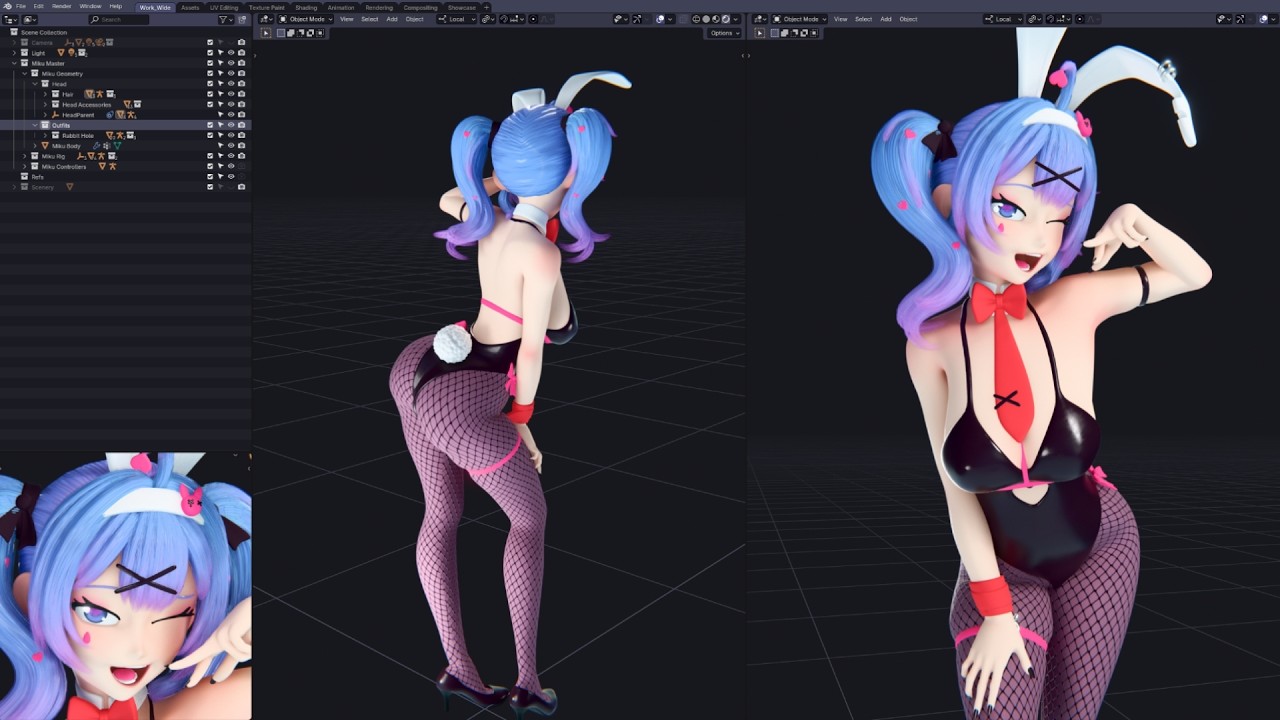Screen dimensions: 1280x720
Task: Uncheck the Miku Geometry checkbox
Action: (210, 73)
